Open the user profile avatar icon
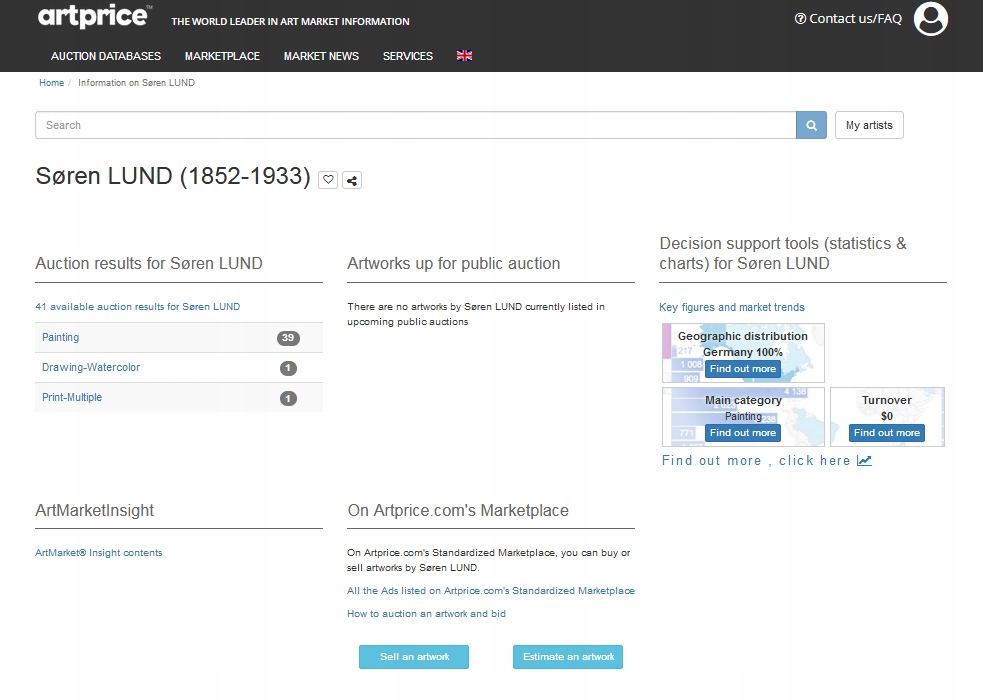983x700 pixels. coord(930,19)
